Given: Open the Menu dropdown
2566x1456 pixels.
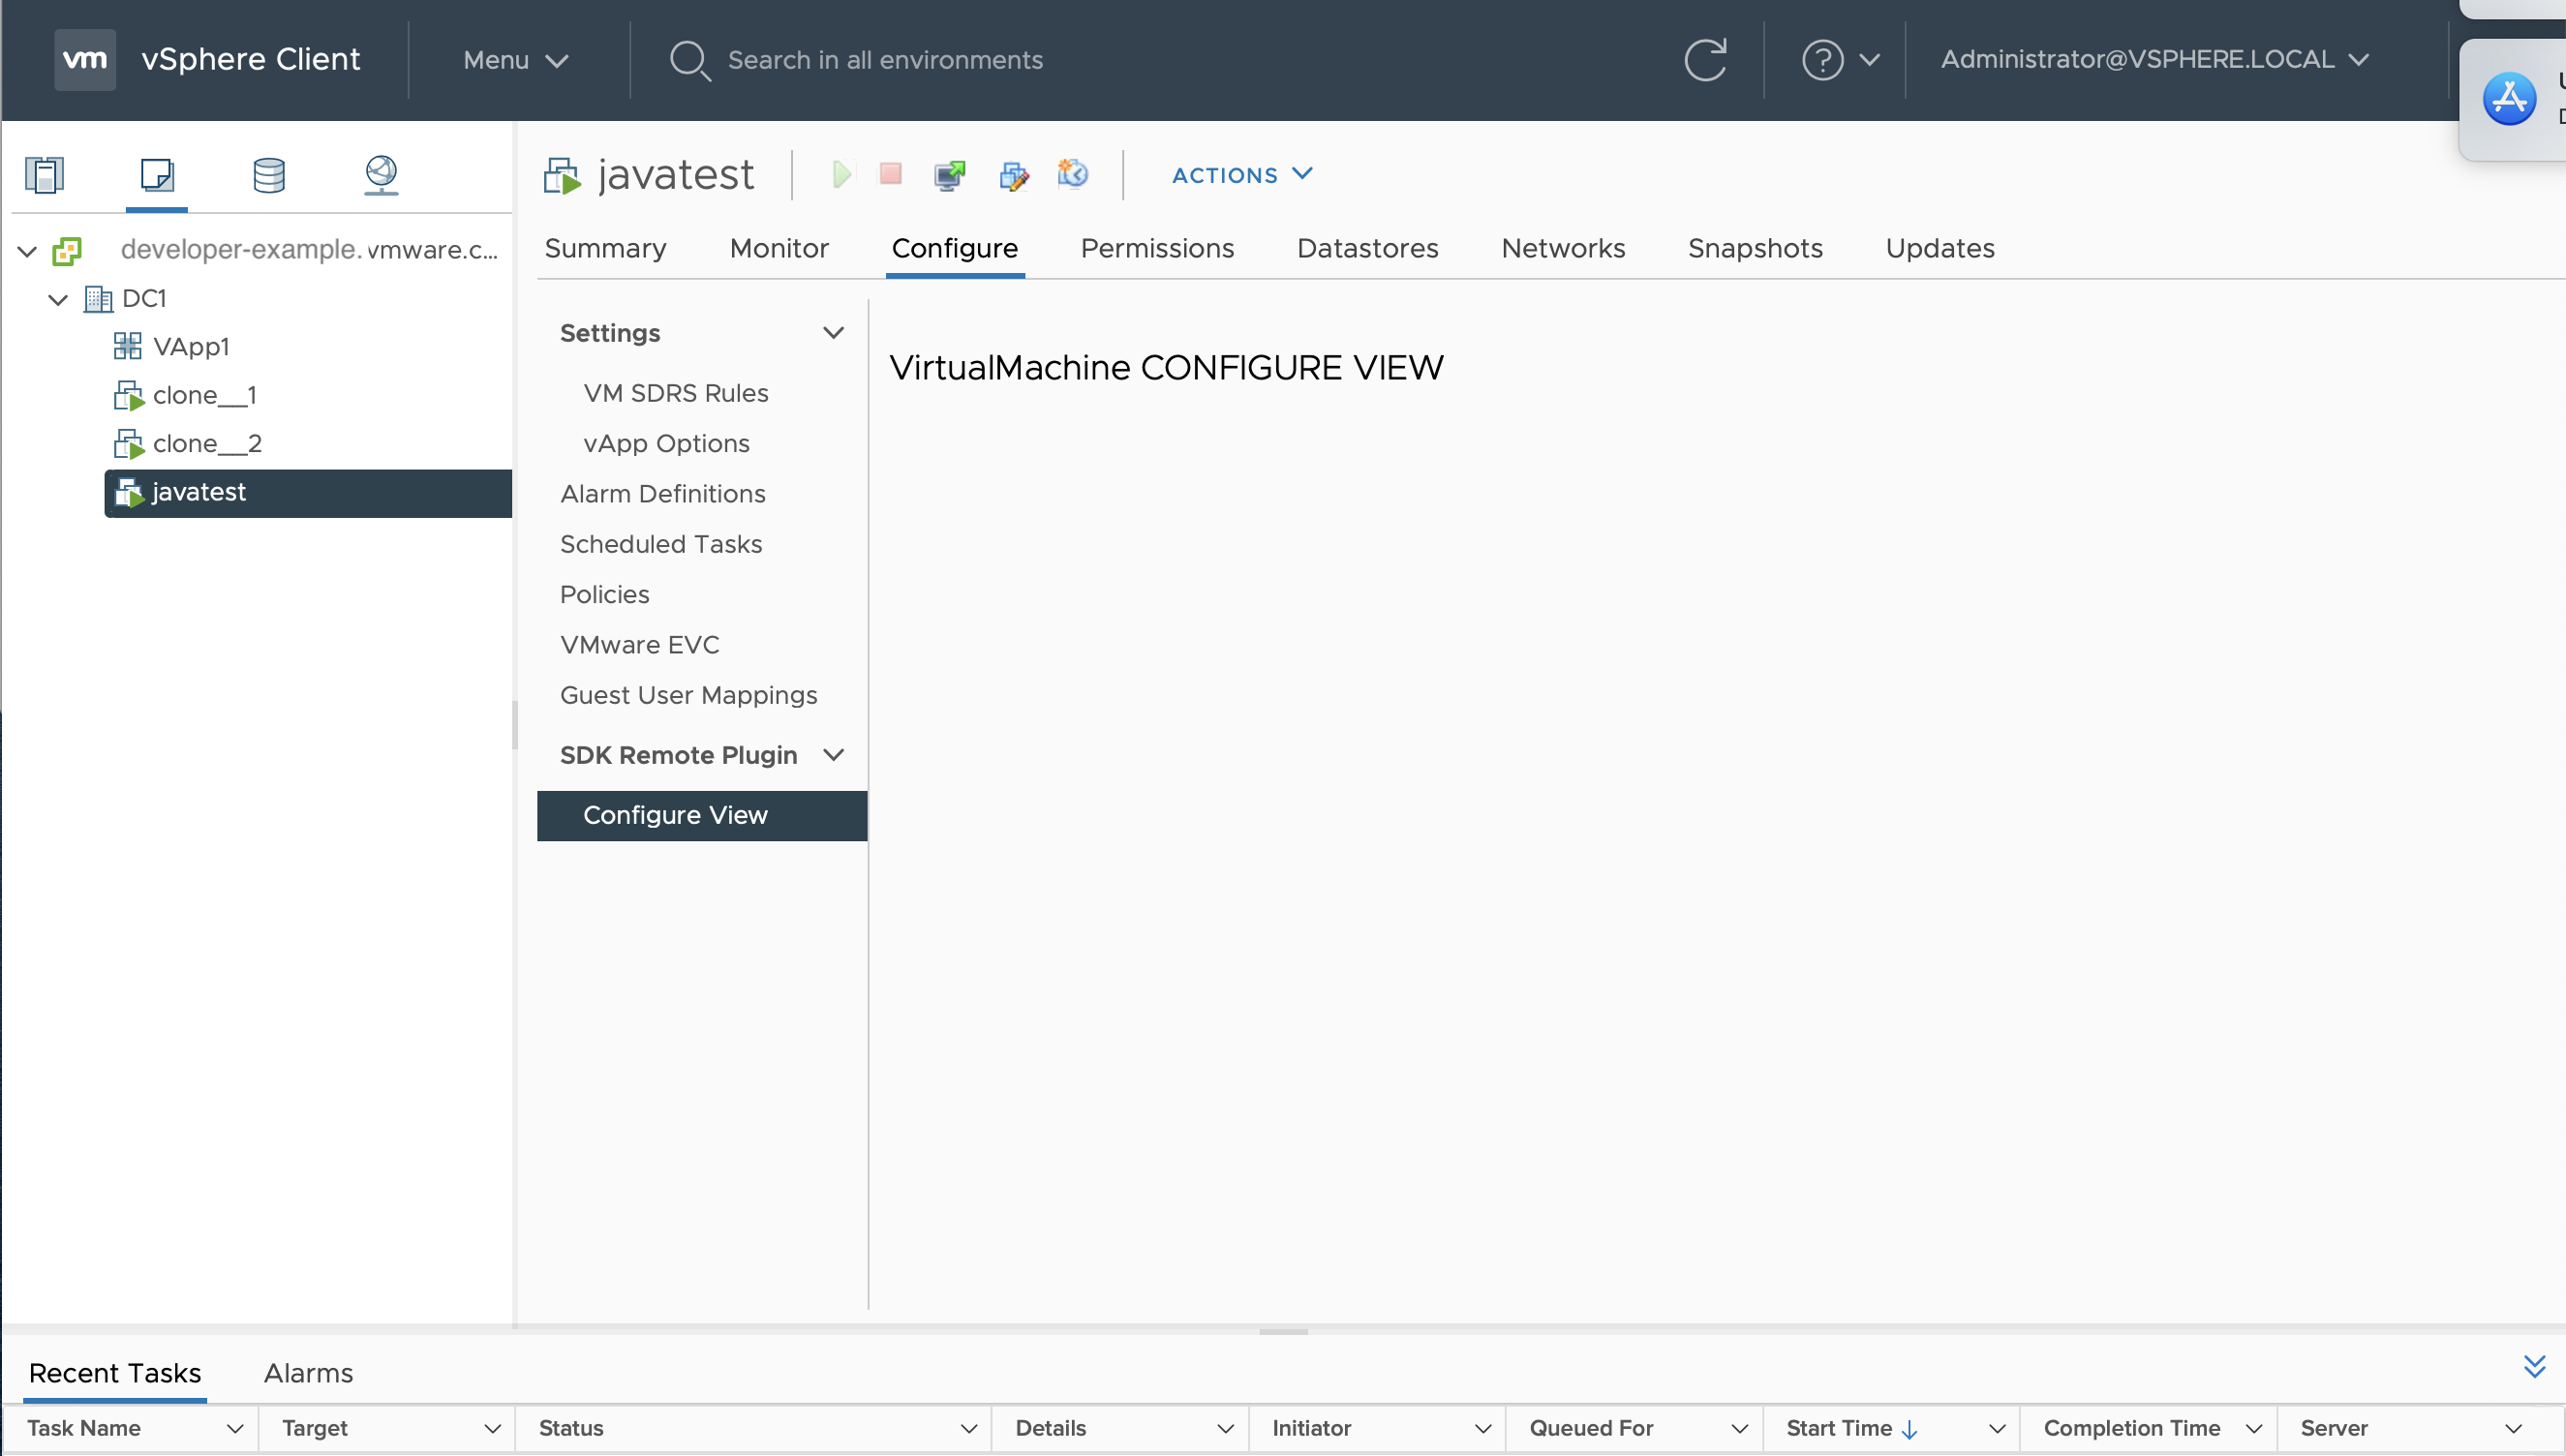Looking at the screenshot, I should 515,60.
